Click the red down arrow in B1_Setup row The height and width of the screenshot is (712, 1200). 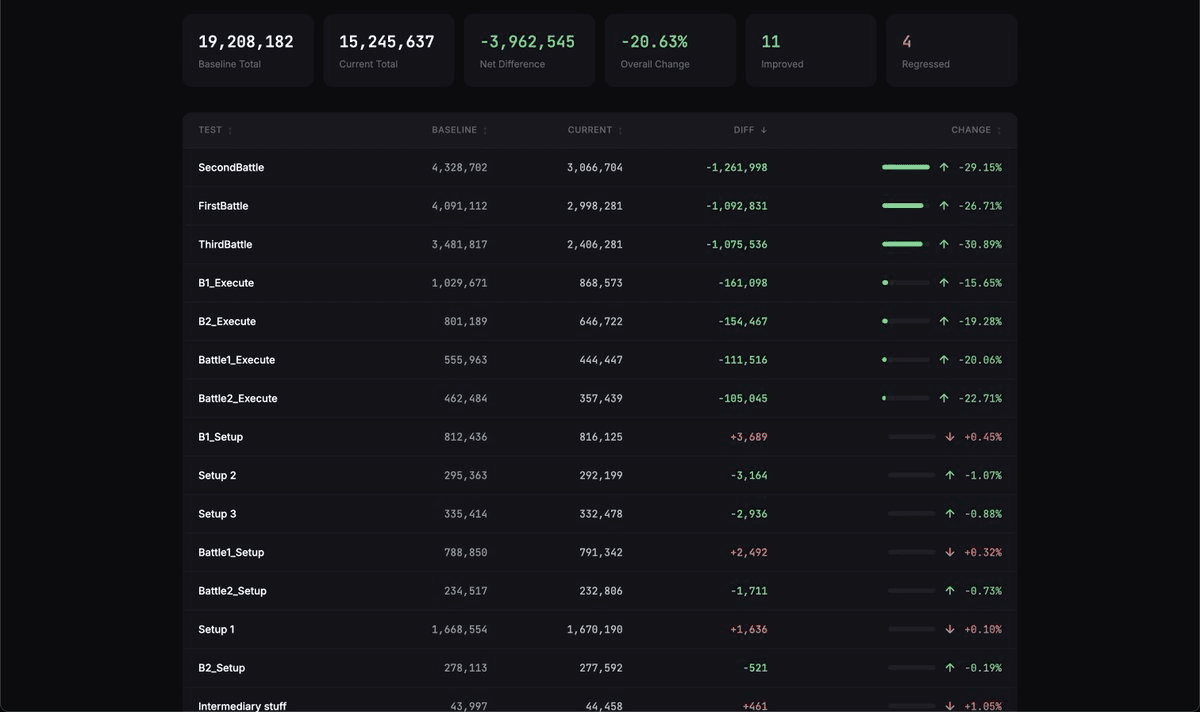[x=950, y=437]
